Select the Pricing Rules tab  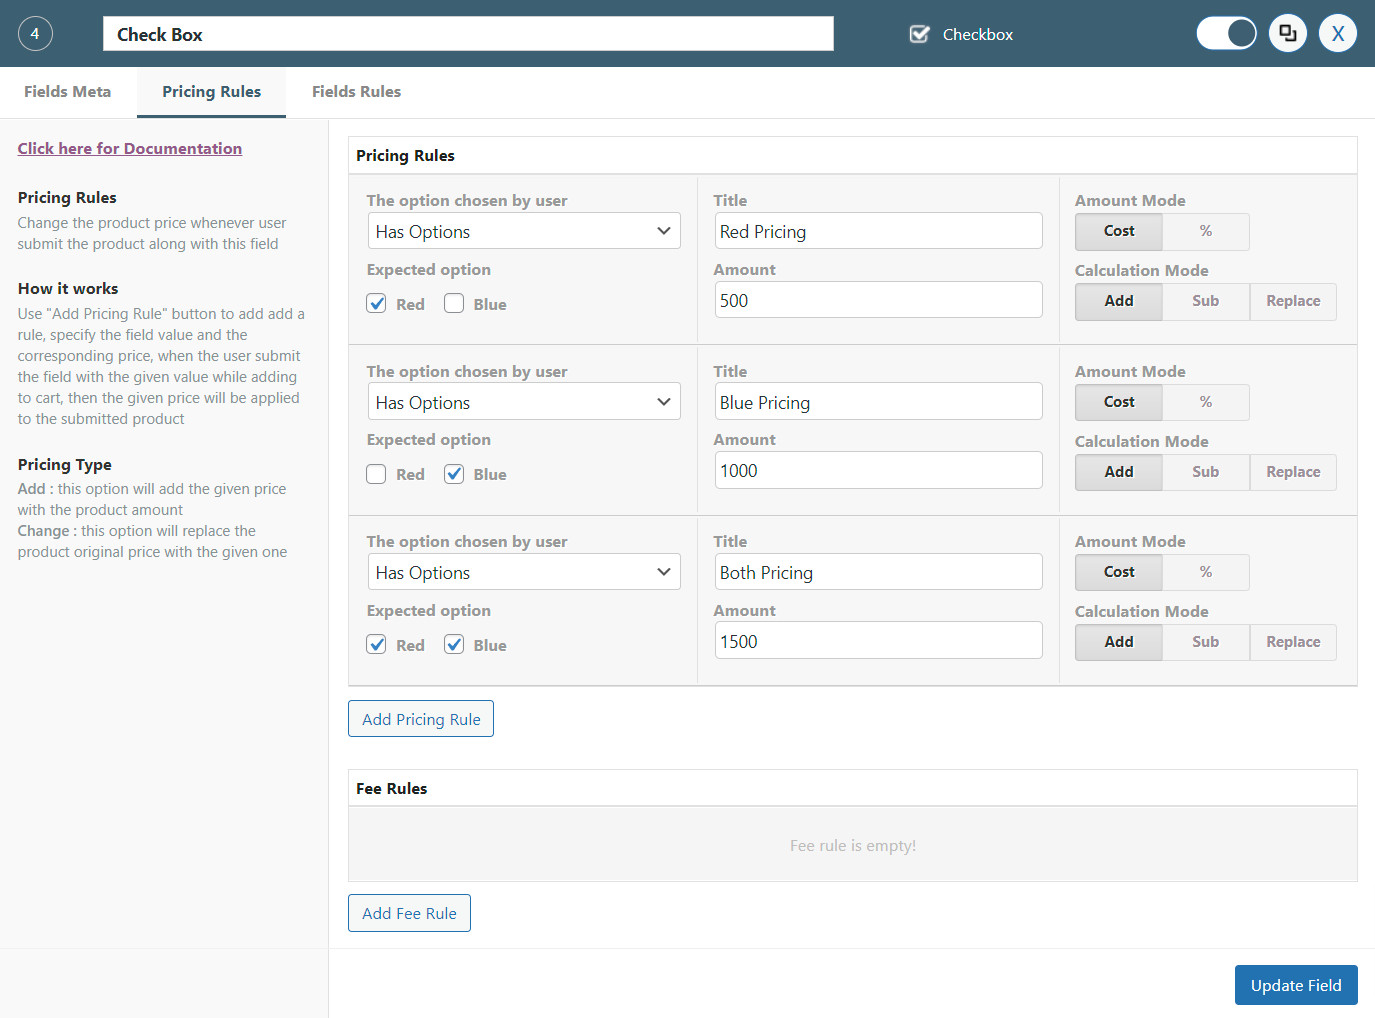point(211,92)
